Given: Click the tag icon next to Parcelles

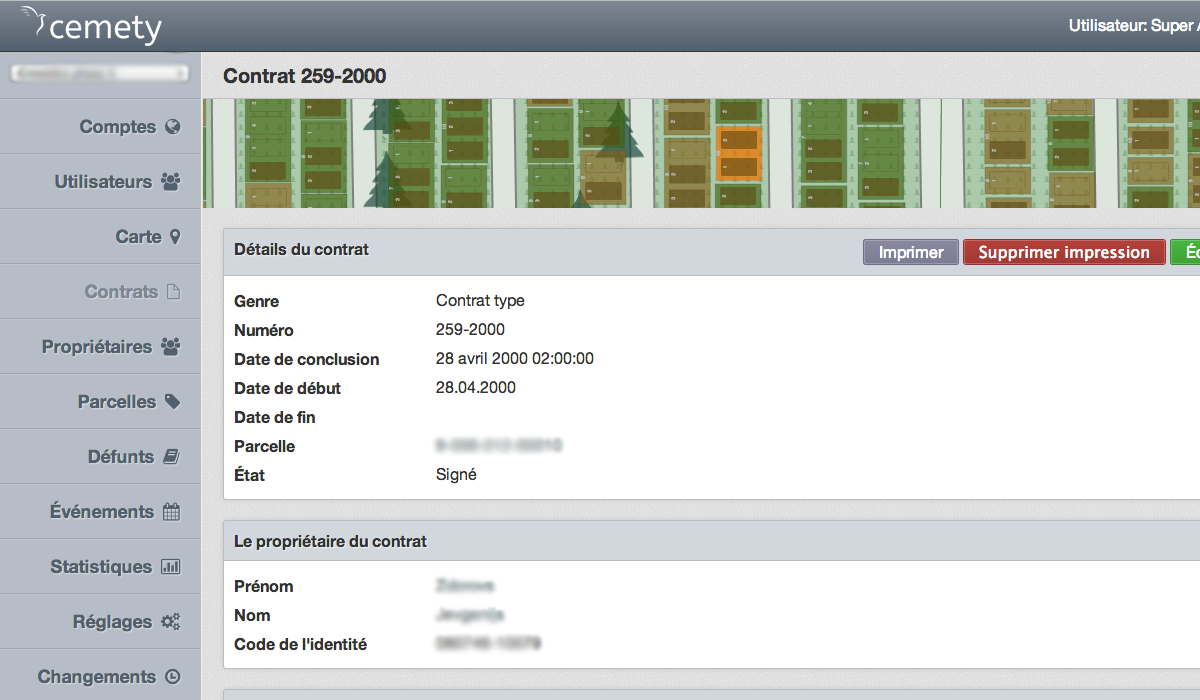Looking at the screenshot, I should click(172, 402).
